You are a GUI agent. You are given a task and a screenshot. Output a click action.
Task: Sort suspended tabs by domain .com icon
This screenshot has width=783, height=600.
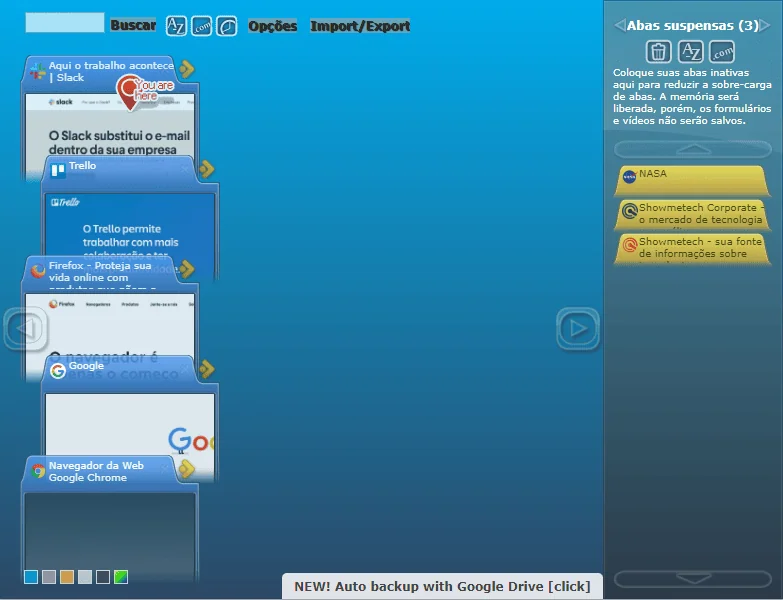pos(722,51)
